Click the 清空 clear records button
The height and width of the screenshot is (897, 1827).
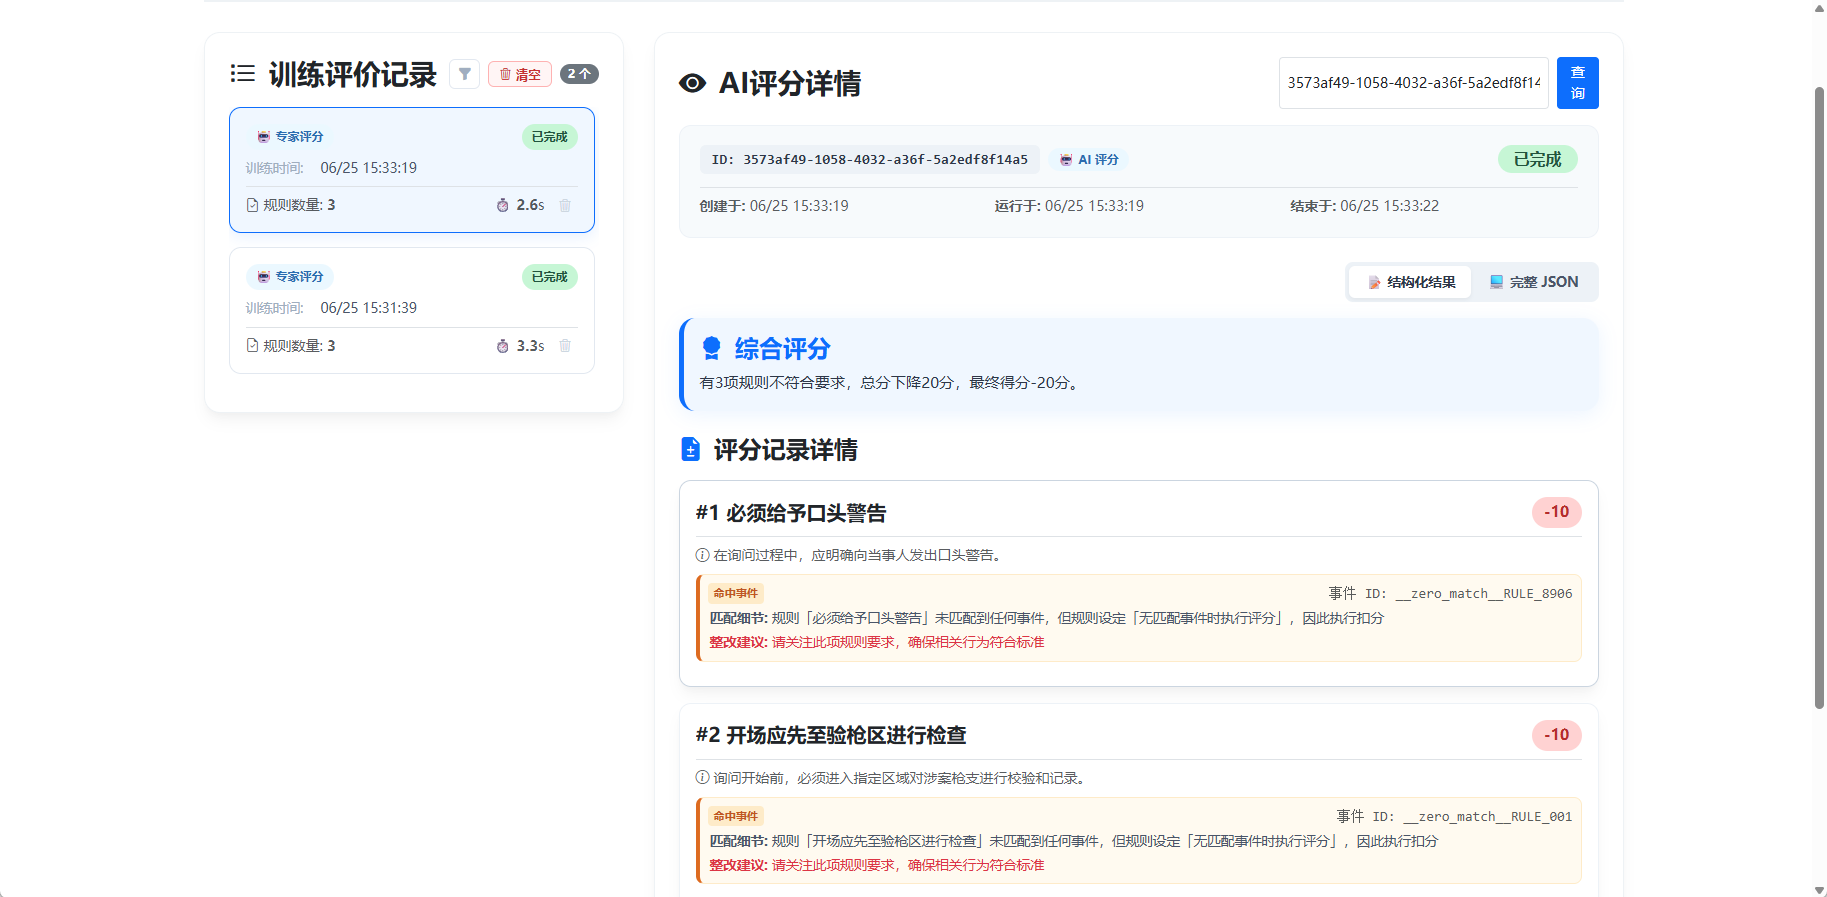[x=520, y=74]
